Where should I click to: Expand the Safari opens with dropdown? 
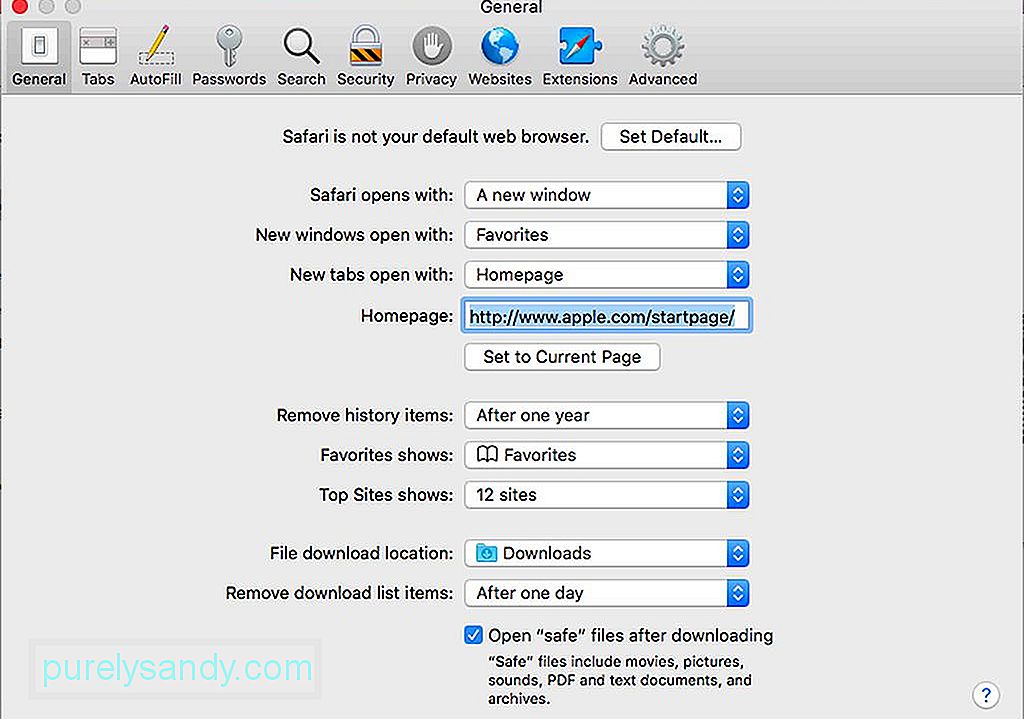pyautogui.click(x=607, y=195)
